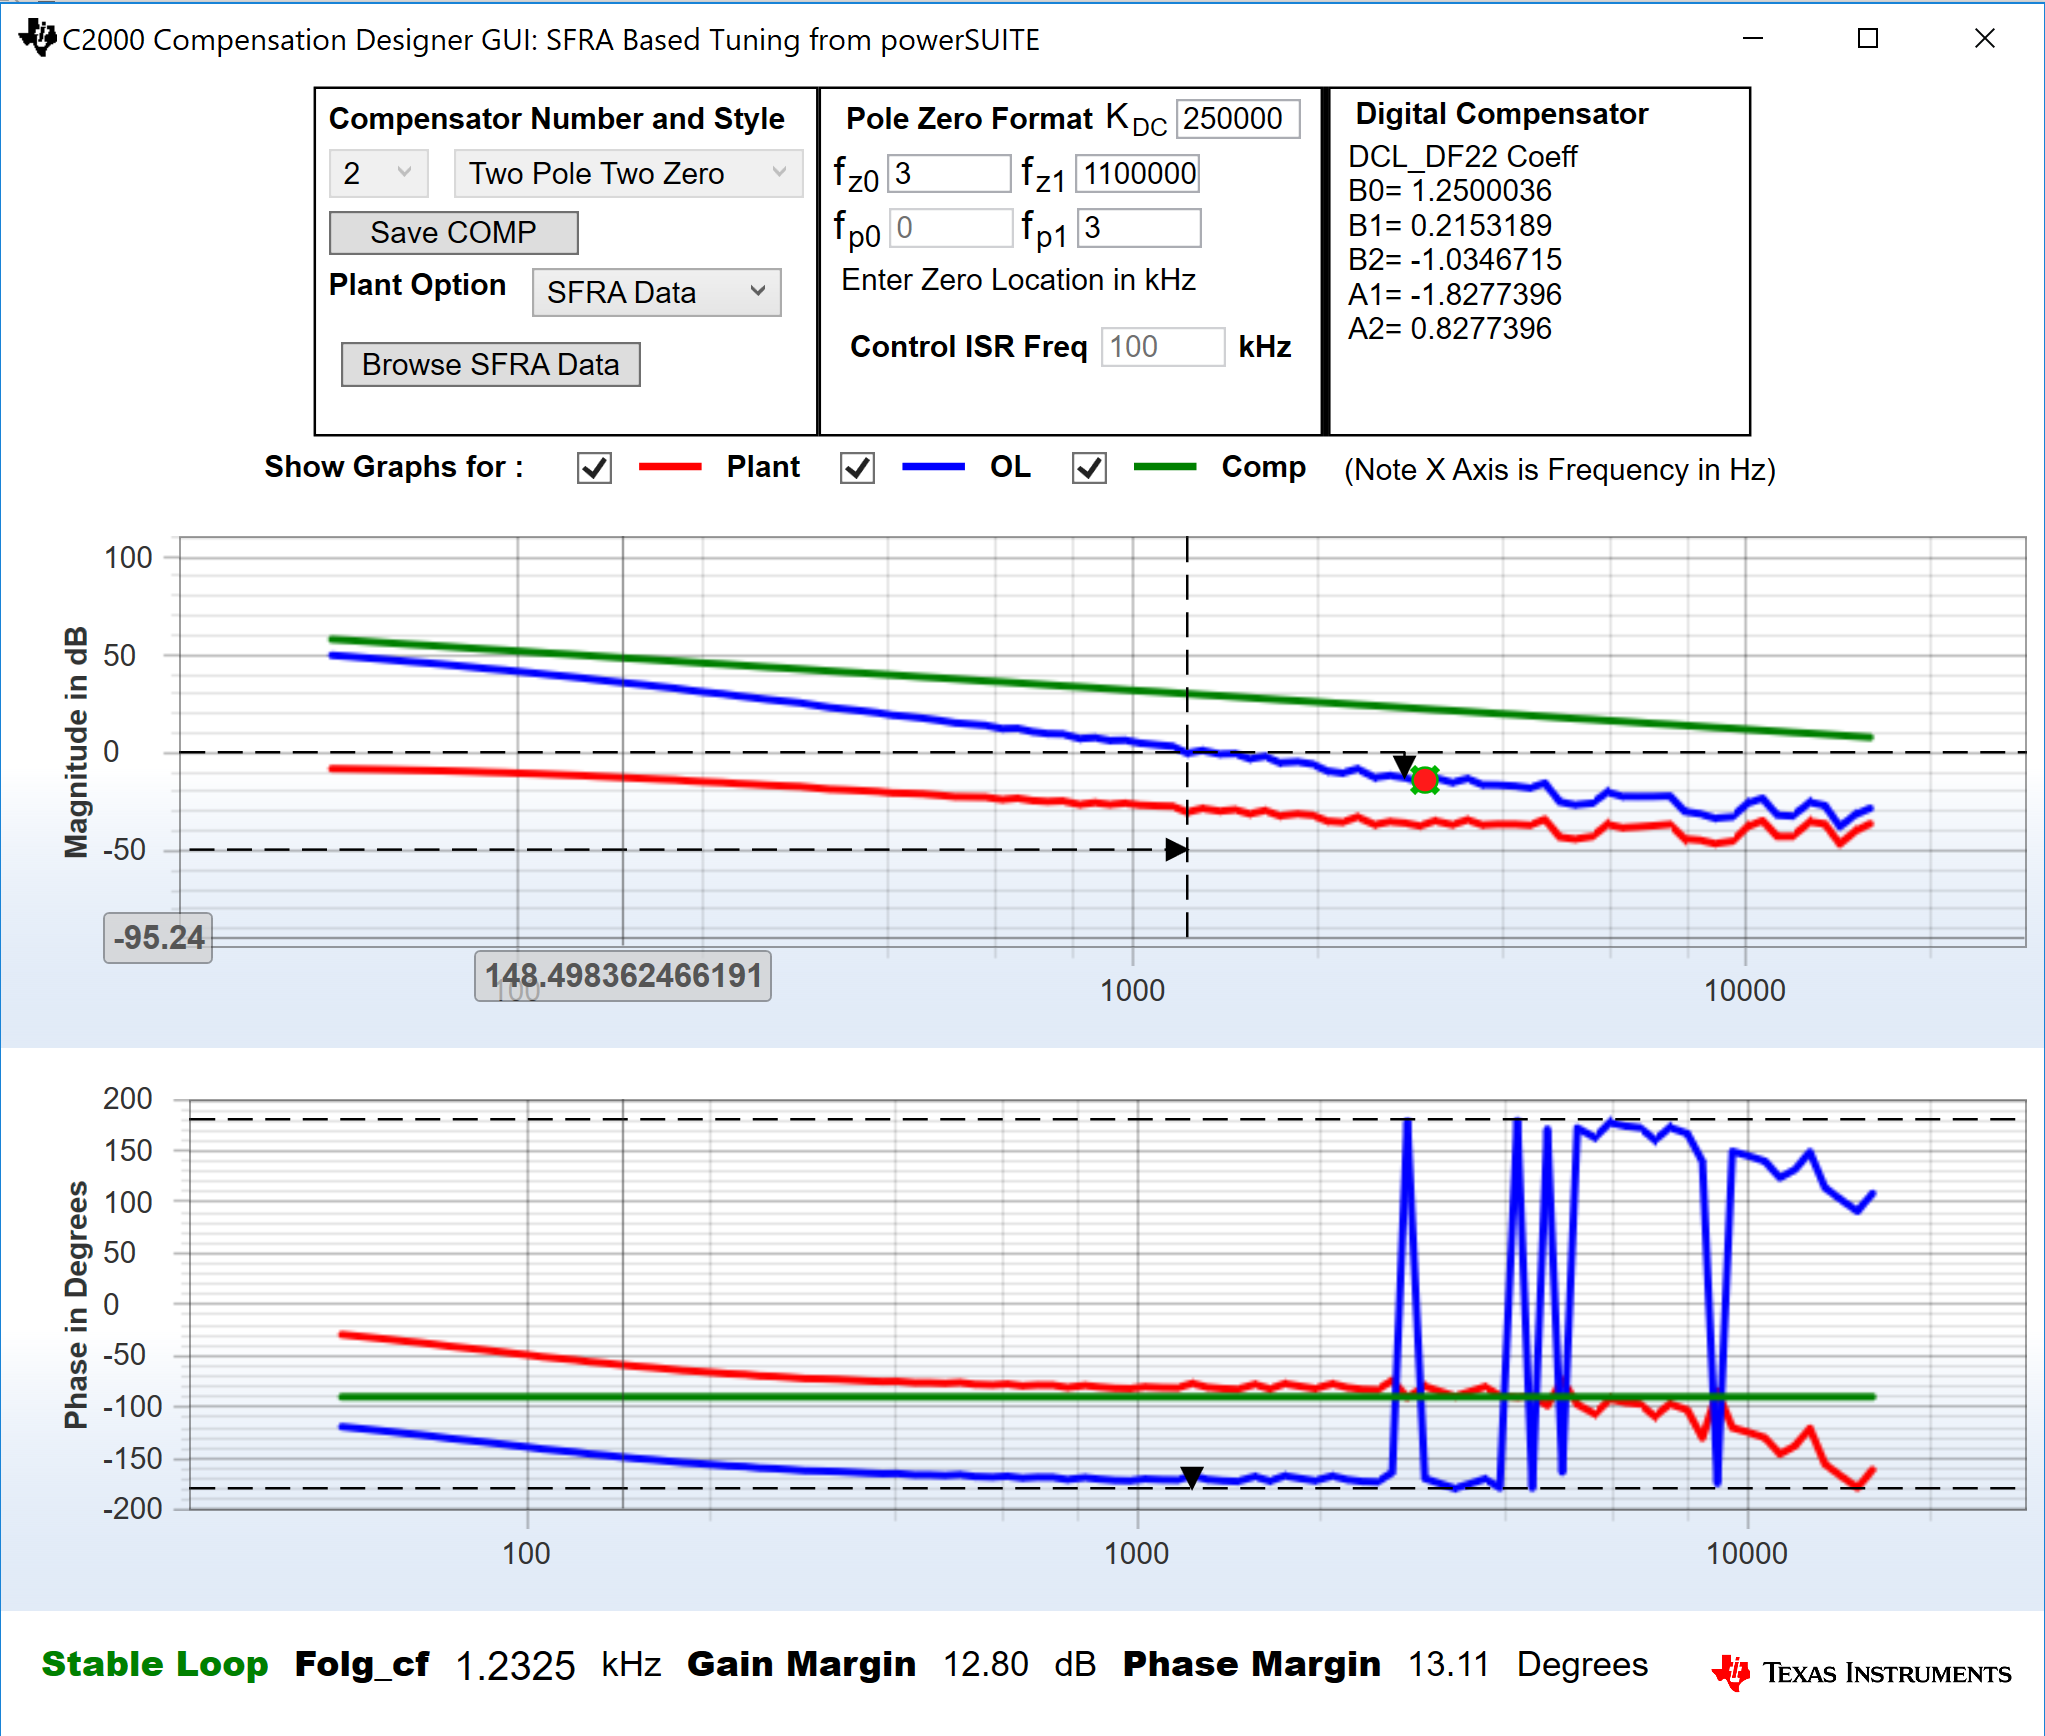Click the Phase in Degrees axis label

[x=77, y=1305]
